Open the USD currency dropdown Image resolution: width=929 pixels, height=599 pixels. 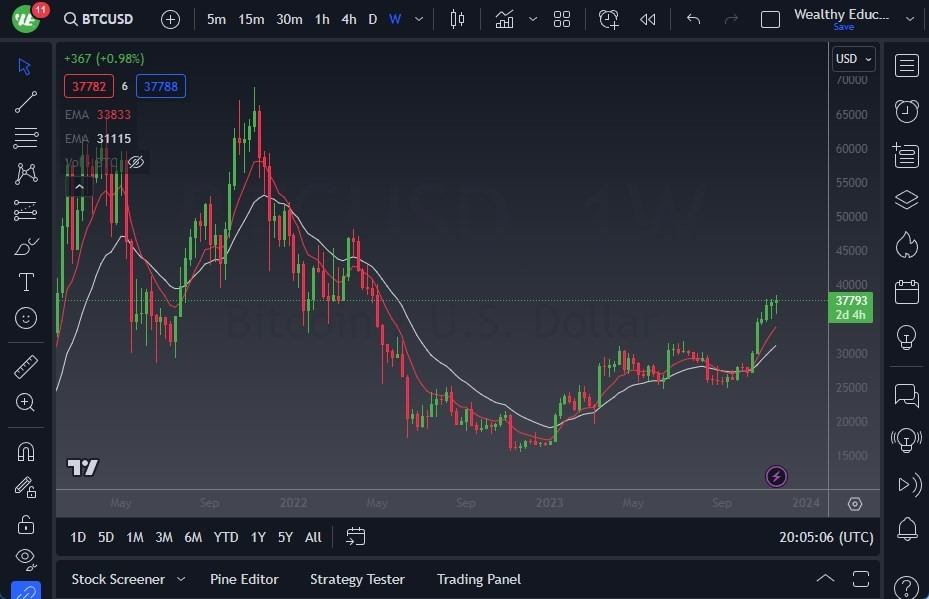[x=852, y=58]
